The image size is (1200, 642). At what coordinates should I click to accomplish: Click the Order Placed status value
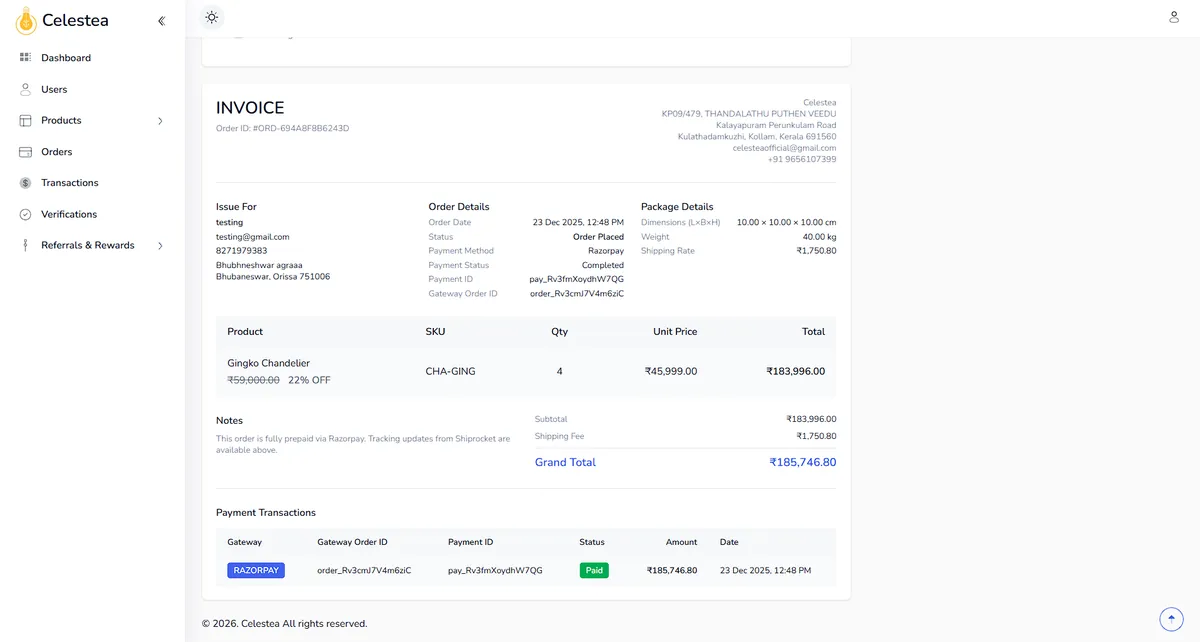(x=598, y=237)
